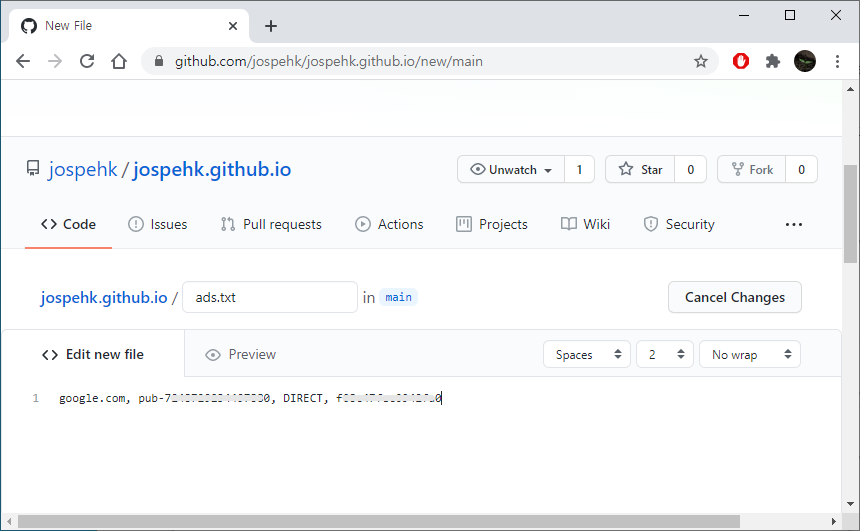This screenshot has width=860, height=531.
Task: Close the New File tab
Action: (x=233, y=26)
